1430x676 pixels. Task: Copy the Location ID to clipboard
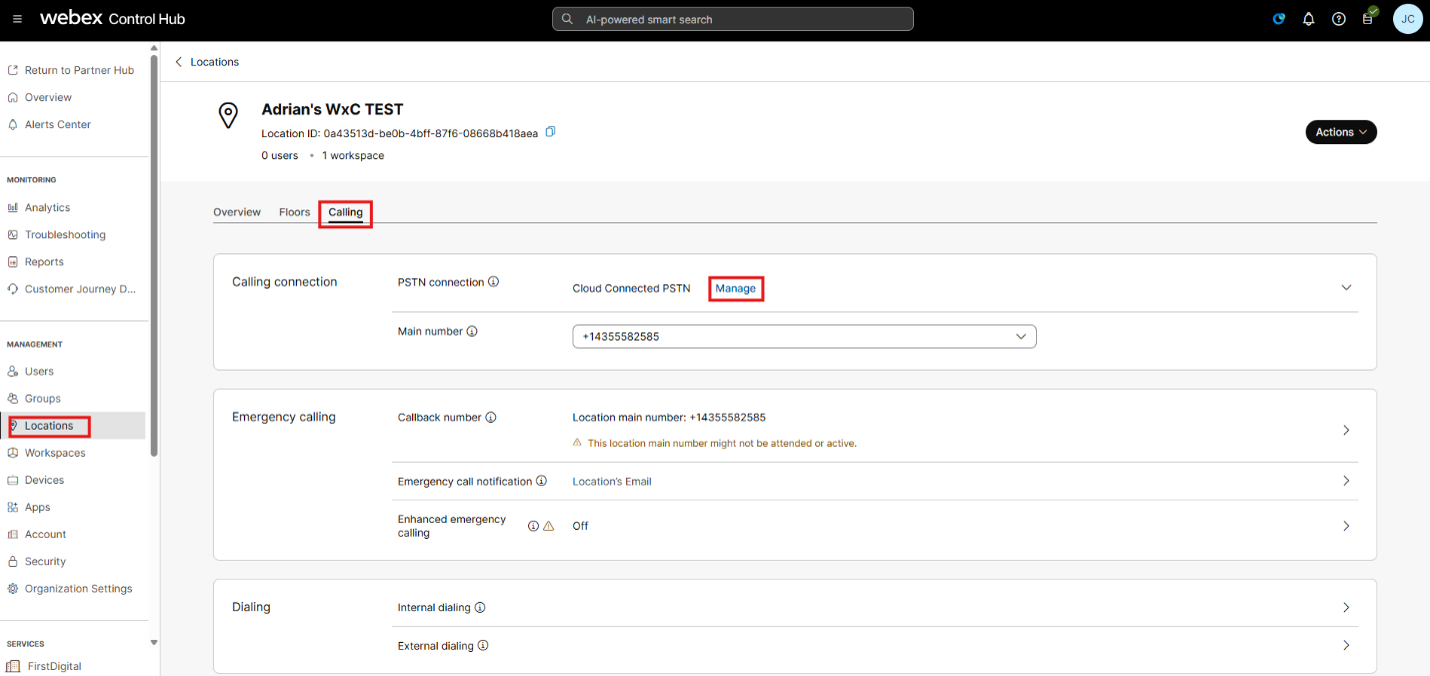pyautogui.click(x=550, y=132)
